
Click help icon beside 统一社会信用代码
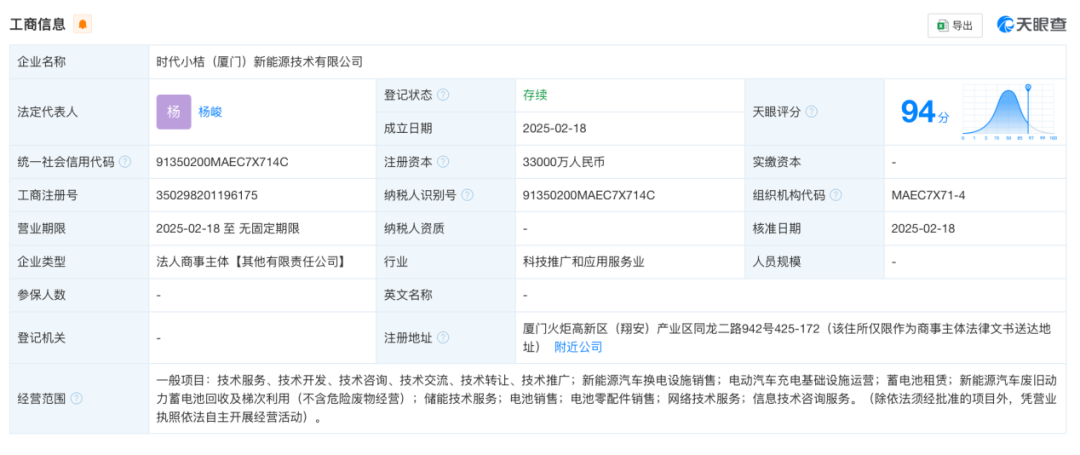click(x=125, y=162)
